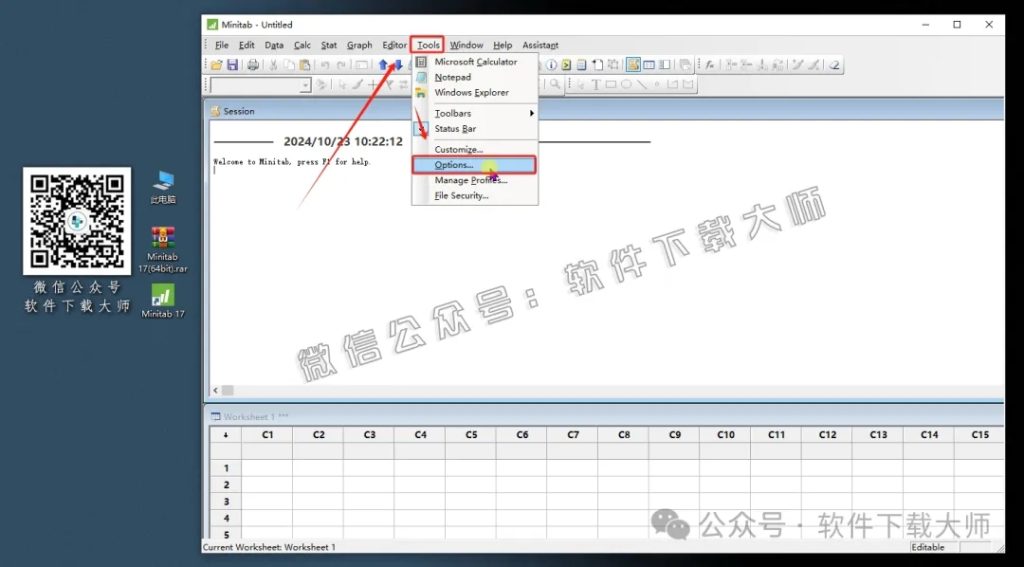Select Manage Profiles... menu entry
This screenshot has height=567, width=1024.
point(475,180)
